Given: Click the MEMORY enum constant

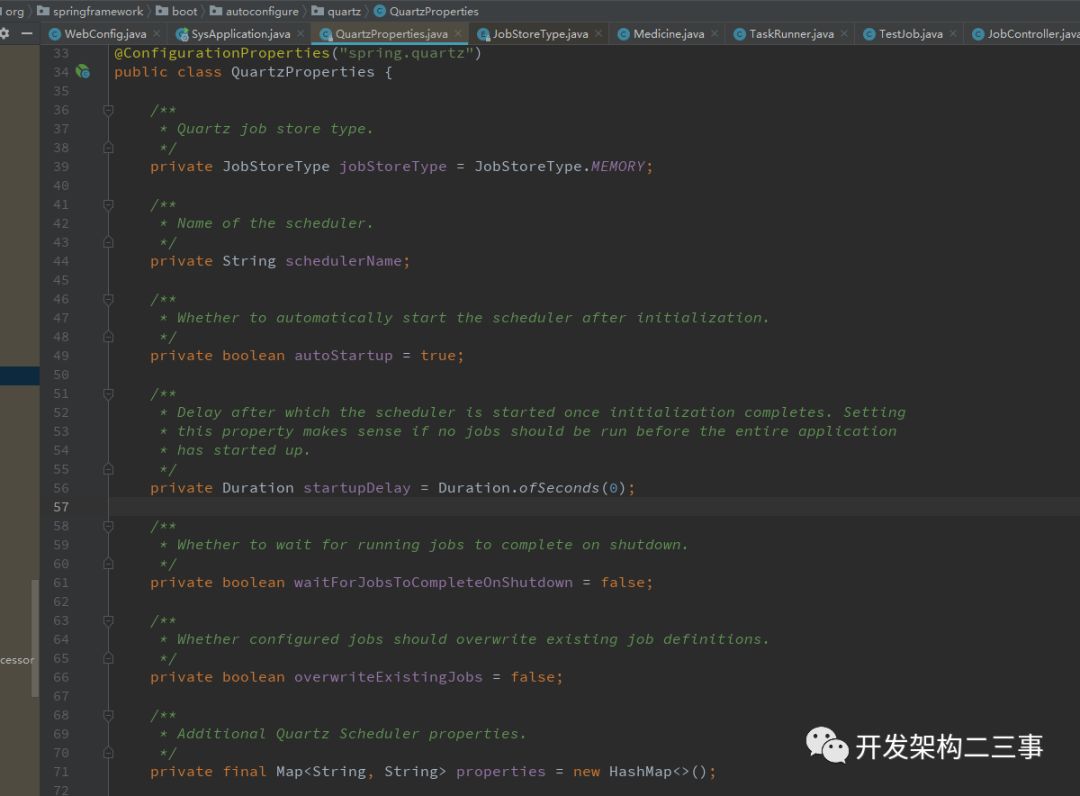Looking at the screenshot, I should coord(617,167).
